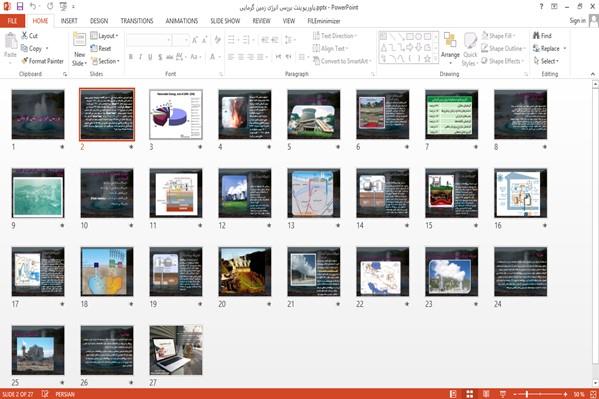The width and height of the screenshot is (599, 399).
Task: Click Convert to SmartArt button
Action: tap(342, 61)
